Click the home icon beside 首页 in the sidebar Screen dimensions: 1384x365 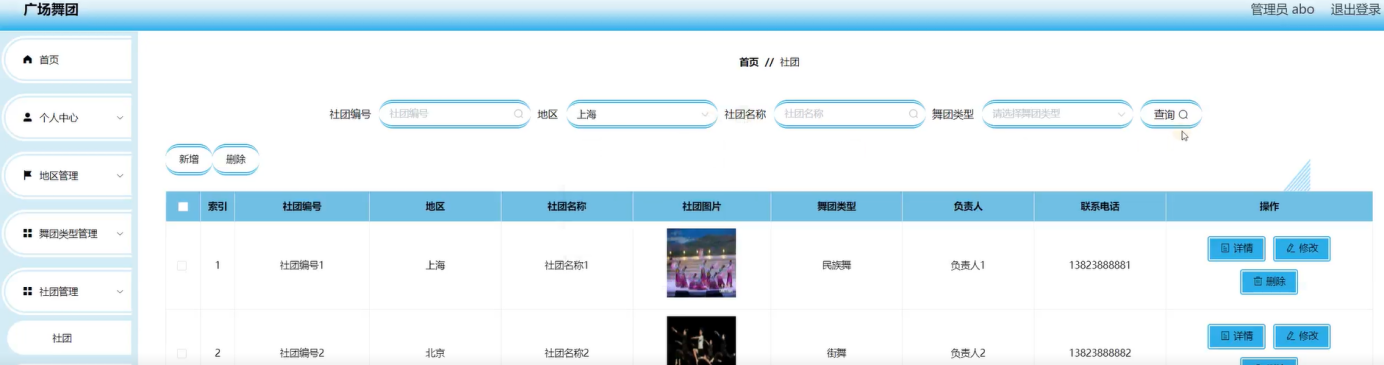pyautogui.click(x=28, y=60)
